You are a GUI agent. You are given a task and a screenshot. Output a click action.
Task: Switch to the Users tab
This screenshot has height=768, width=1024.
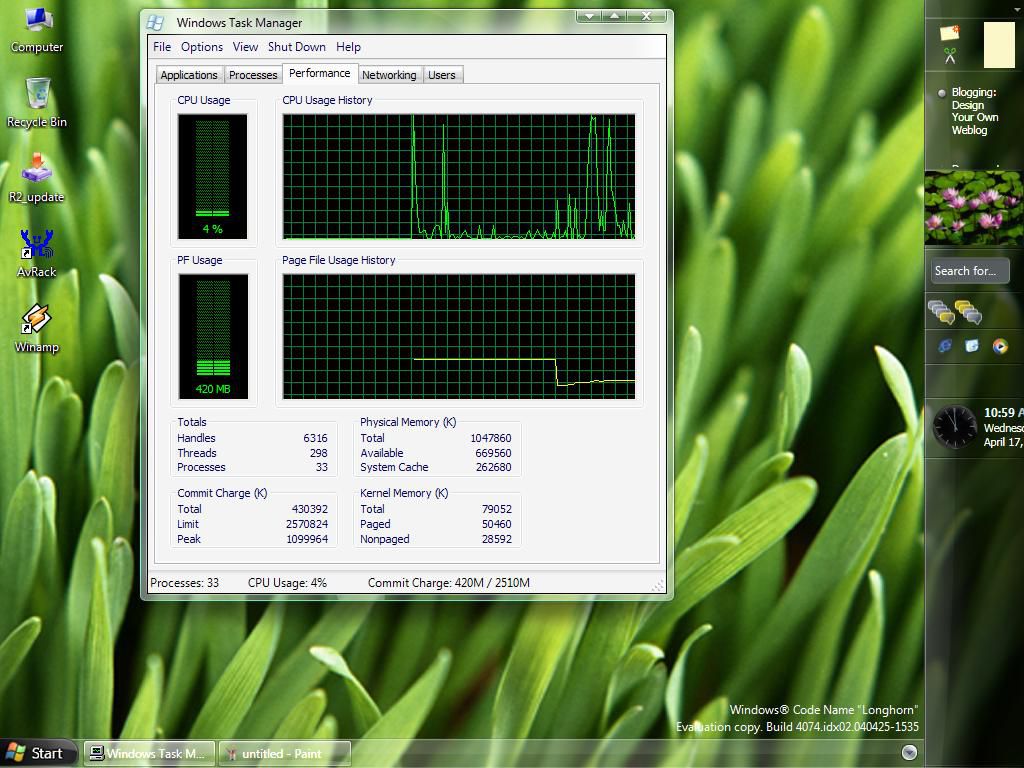click(441, 75)
